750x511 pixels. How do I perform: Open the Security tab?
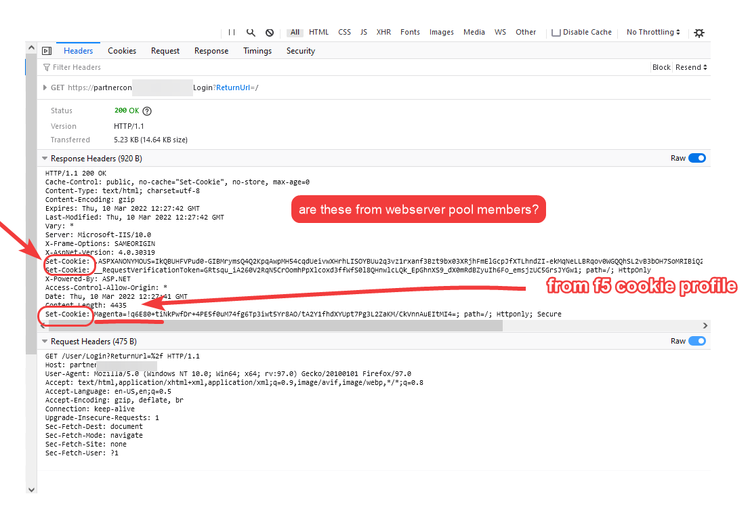tap(300, 51)
